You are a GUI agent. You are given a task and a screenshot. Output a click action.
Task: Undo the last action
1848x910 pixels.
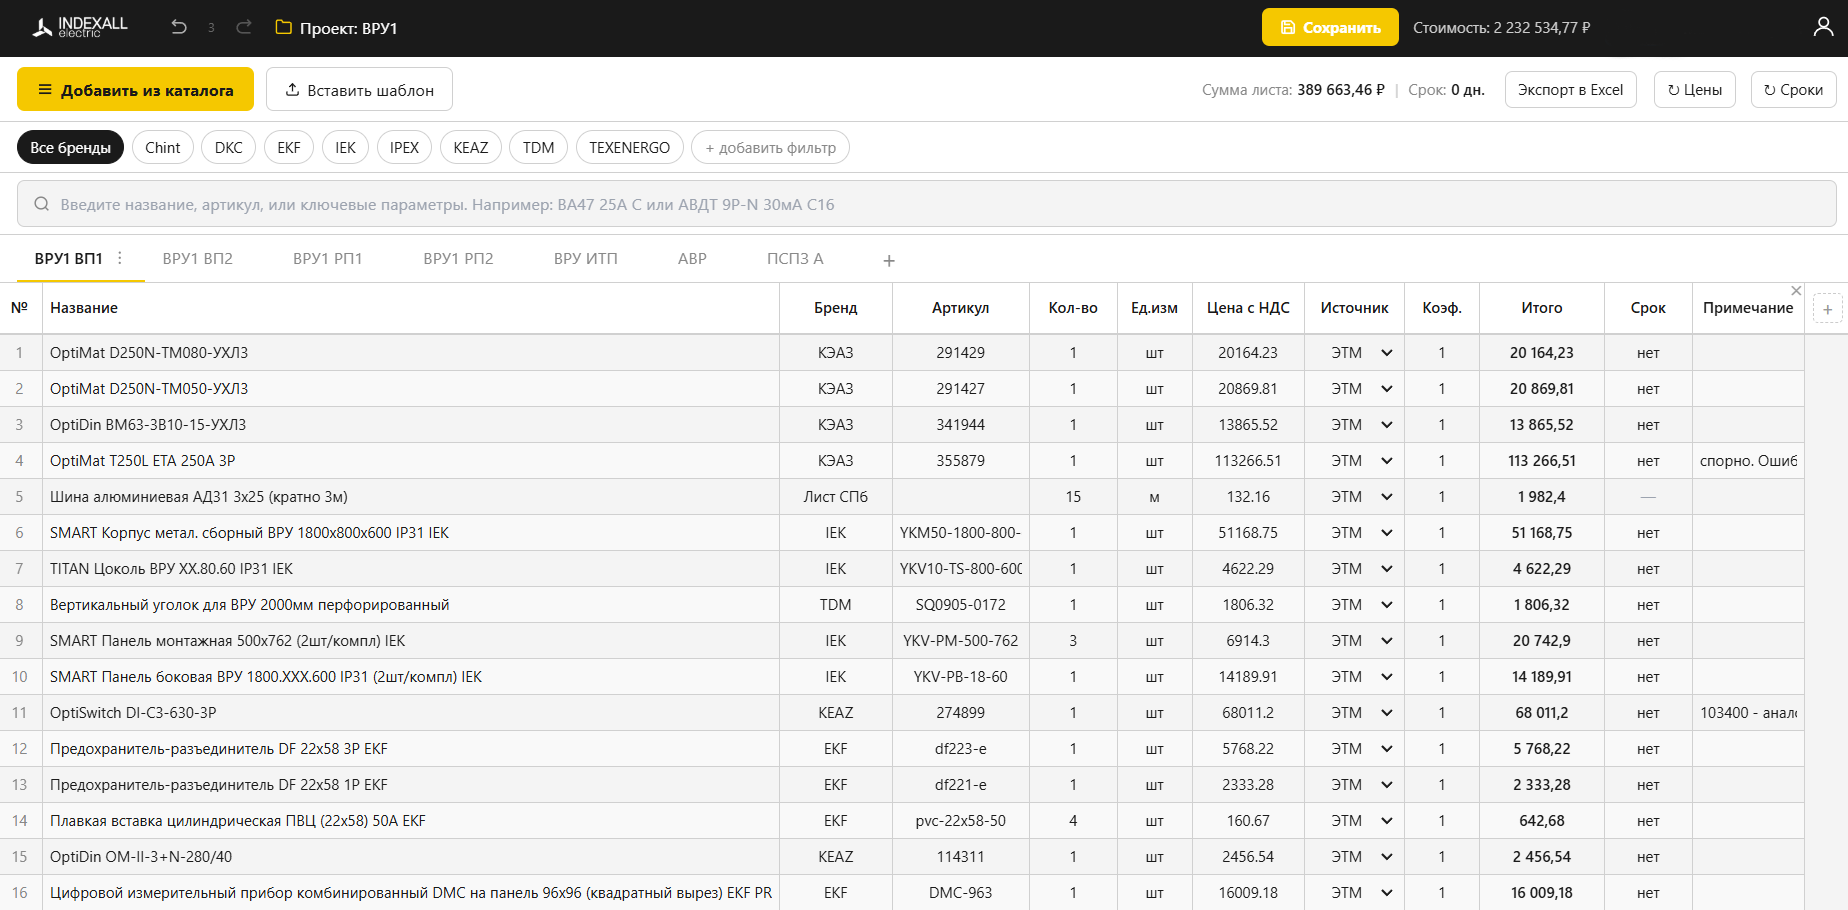(x=179, y=27)
